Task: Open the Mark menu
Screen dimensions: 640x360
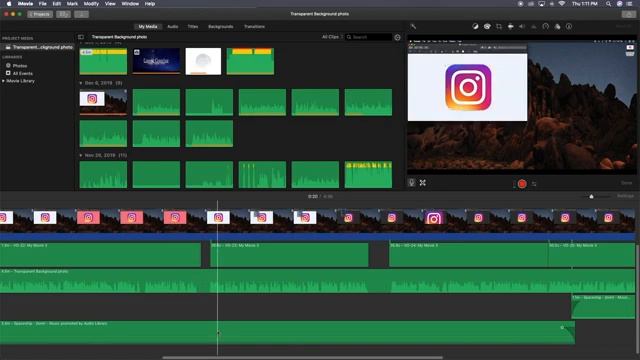Action: (72, 4)
